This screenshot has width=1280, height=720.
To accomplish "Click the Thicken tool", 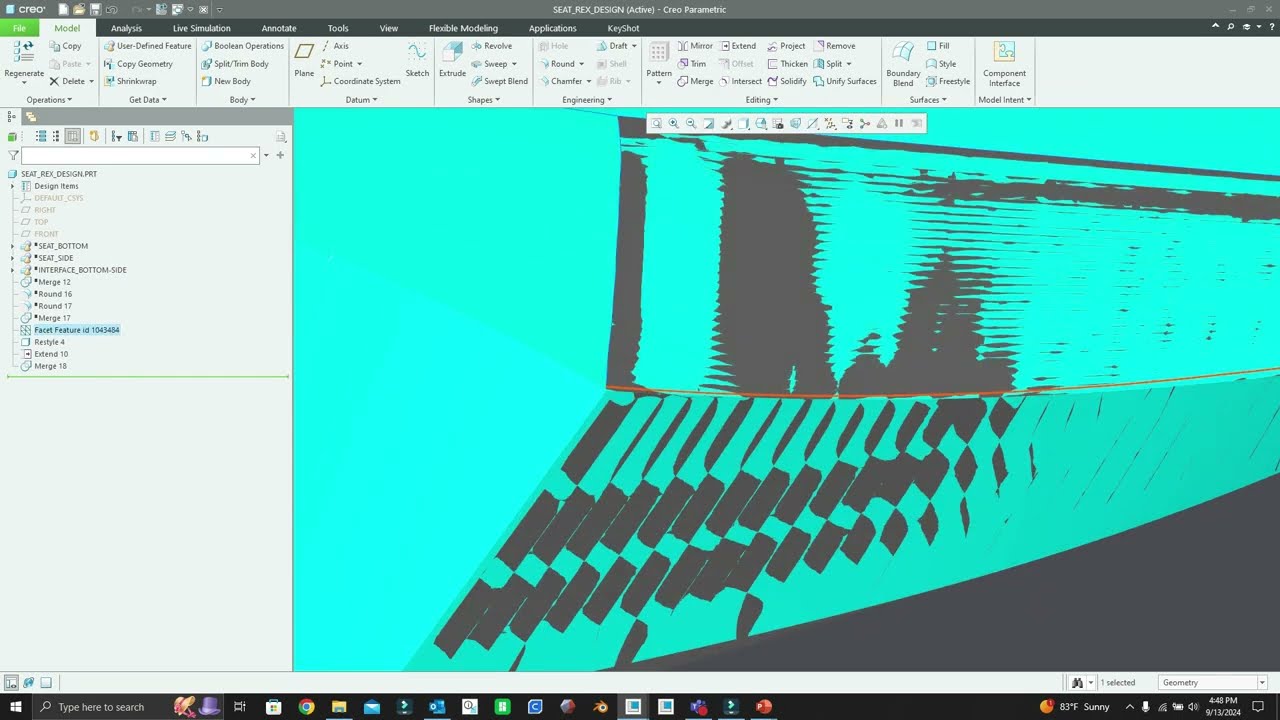I will pyautogui.click(x=788, y=64).
